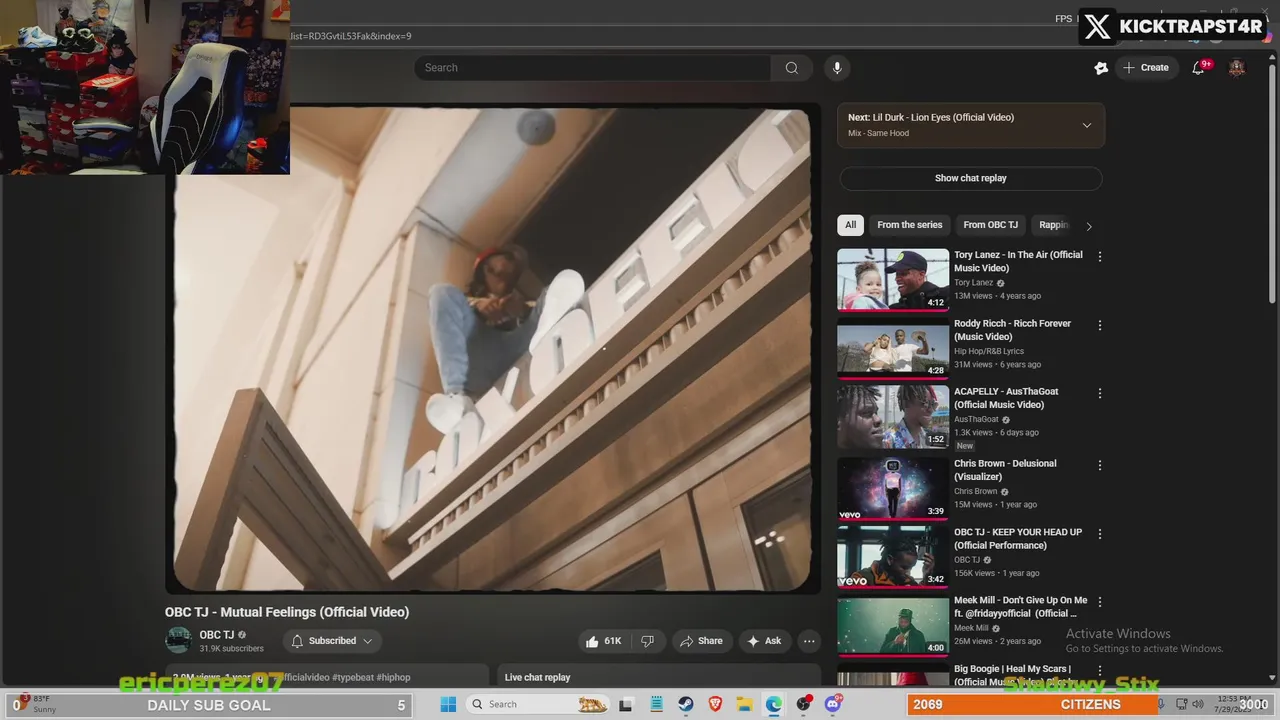Select the From the series chip
This screenshot has width=1280, height=720.
910,225
